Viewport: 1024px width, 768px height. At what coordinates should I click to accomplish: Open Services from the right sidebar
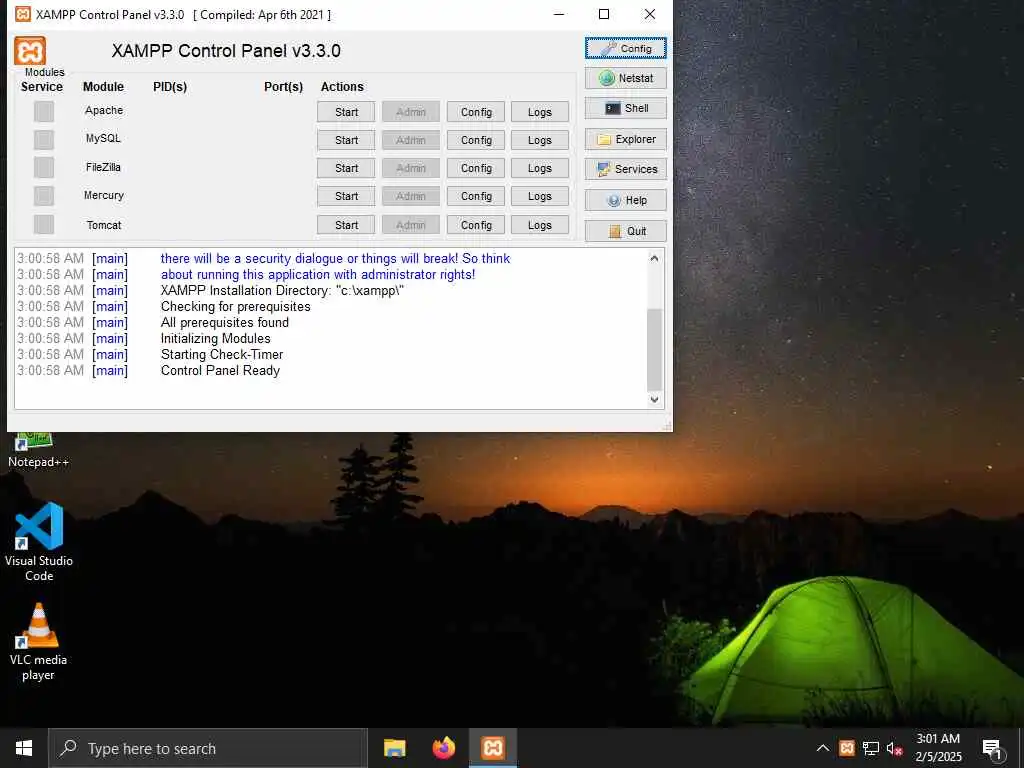click(x=626, y=169)
